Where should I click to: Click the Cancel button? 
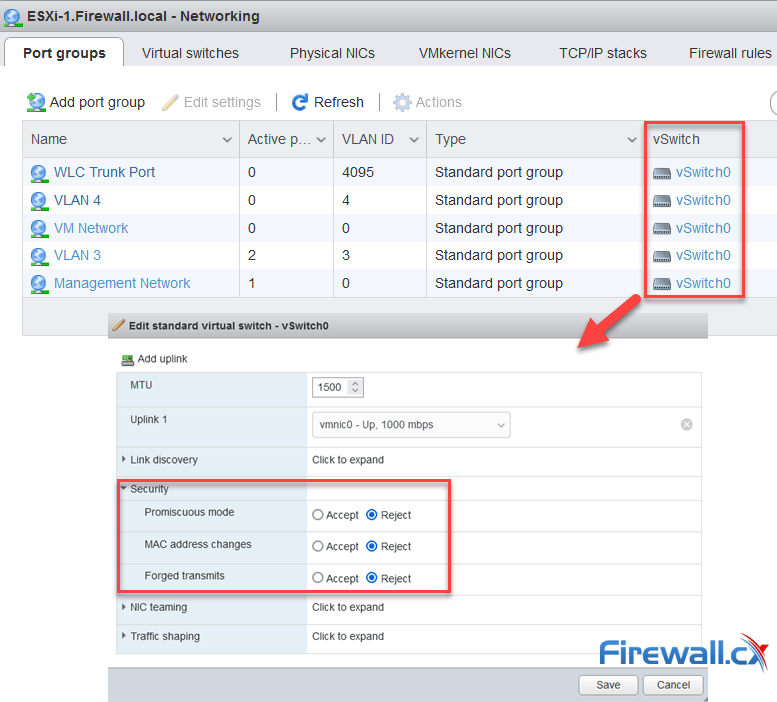[x=673, y=685]
